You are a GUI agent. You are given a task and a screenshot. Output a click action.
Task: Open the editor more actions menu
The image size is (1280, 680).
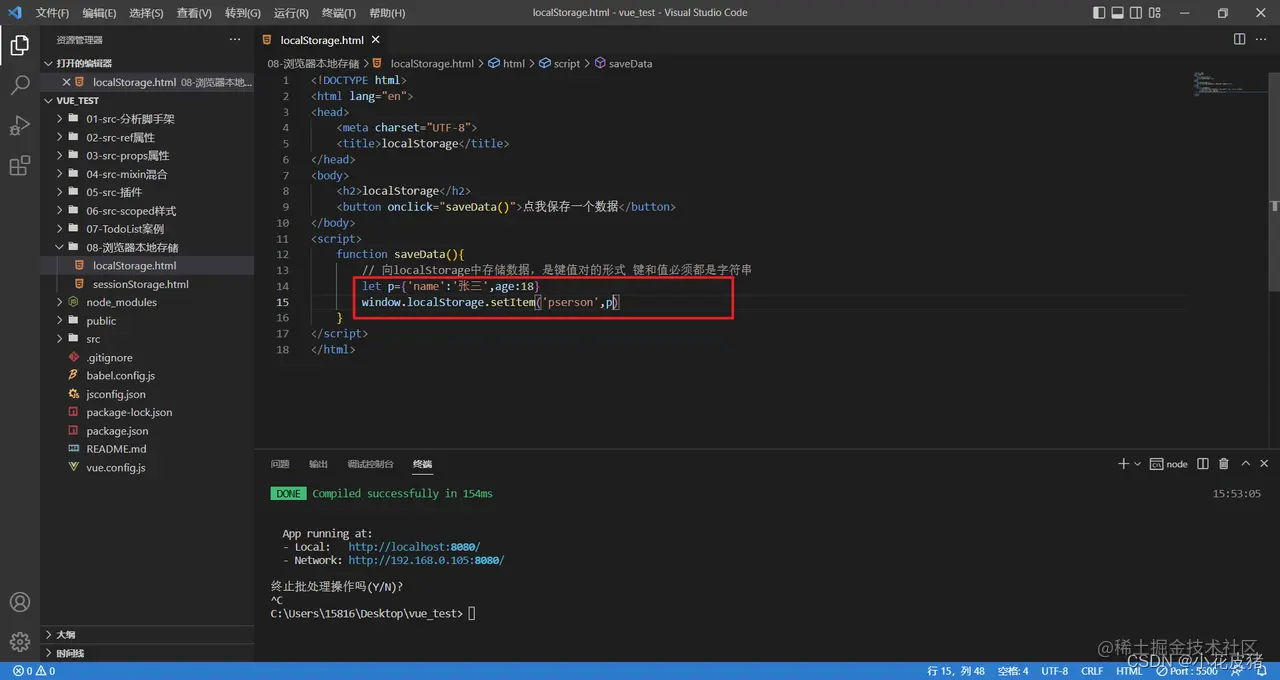tap(1262, 40)
